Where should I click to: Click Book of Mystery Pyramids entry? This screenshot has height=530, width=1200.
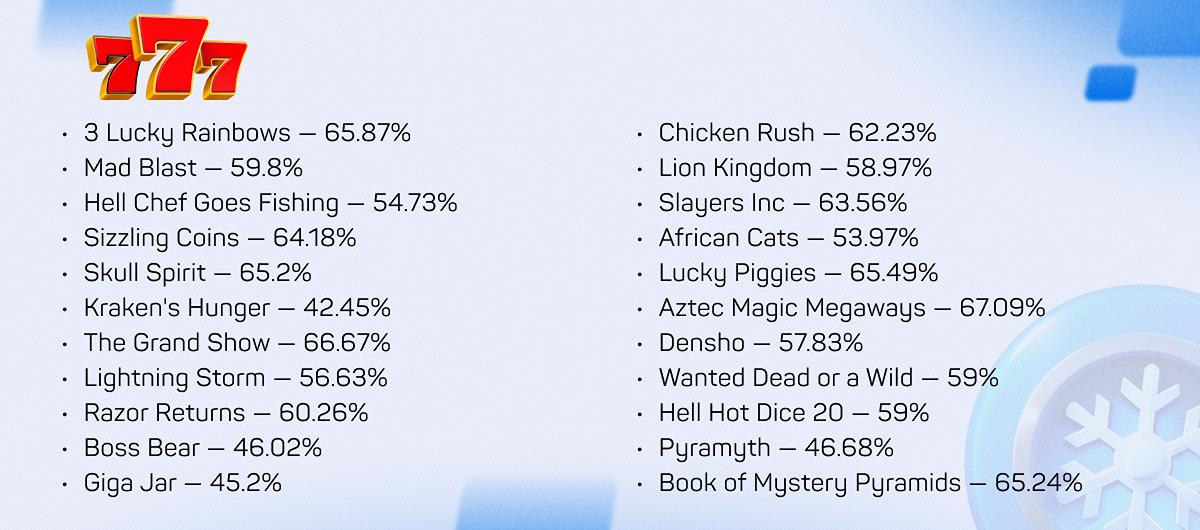(871, 483)
